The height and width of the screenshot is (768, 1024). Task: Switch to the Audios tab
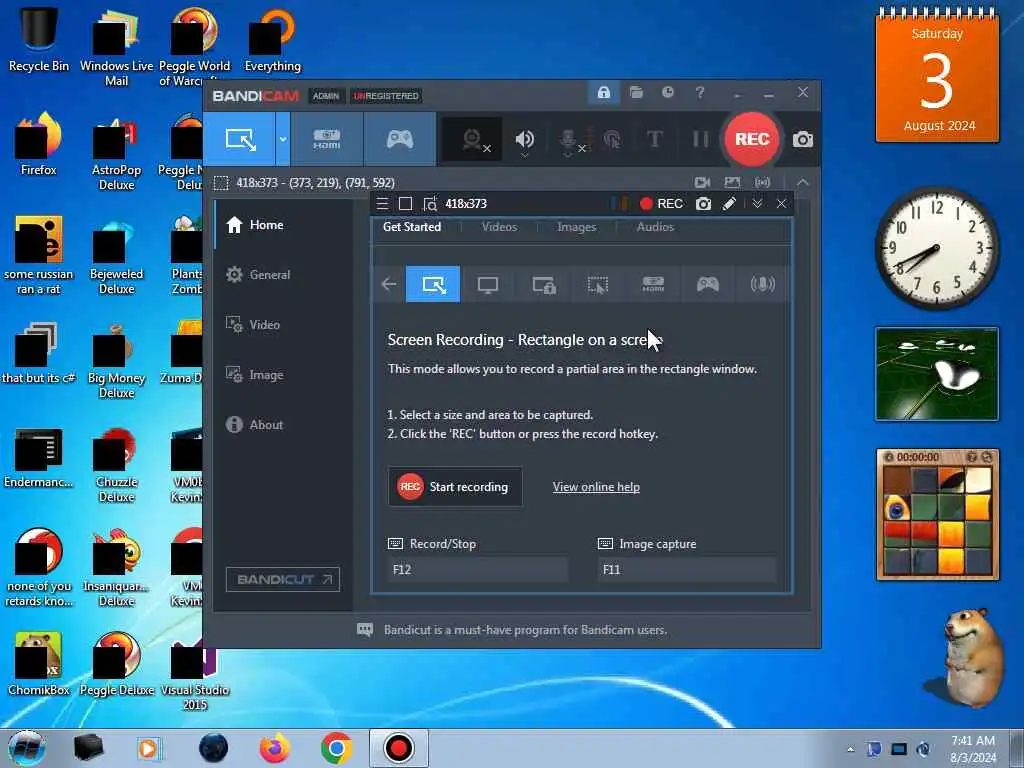[655, 227]
